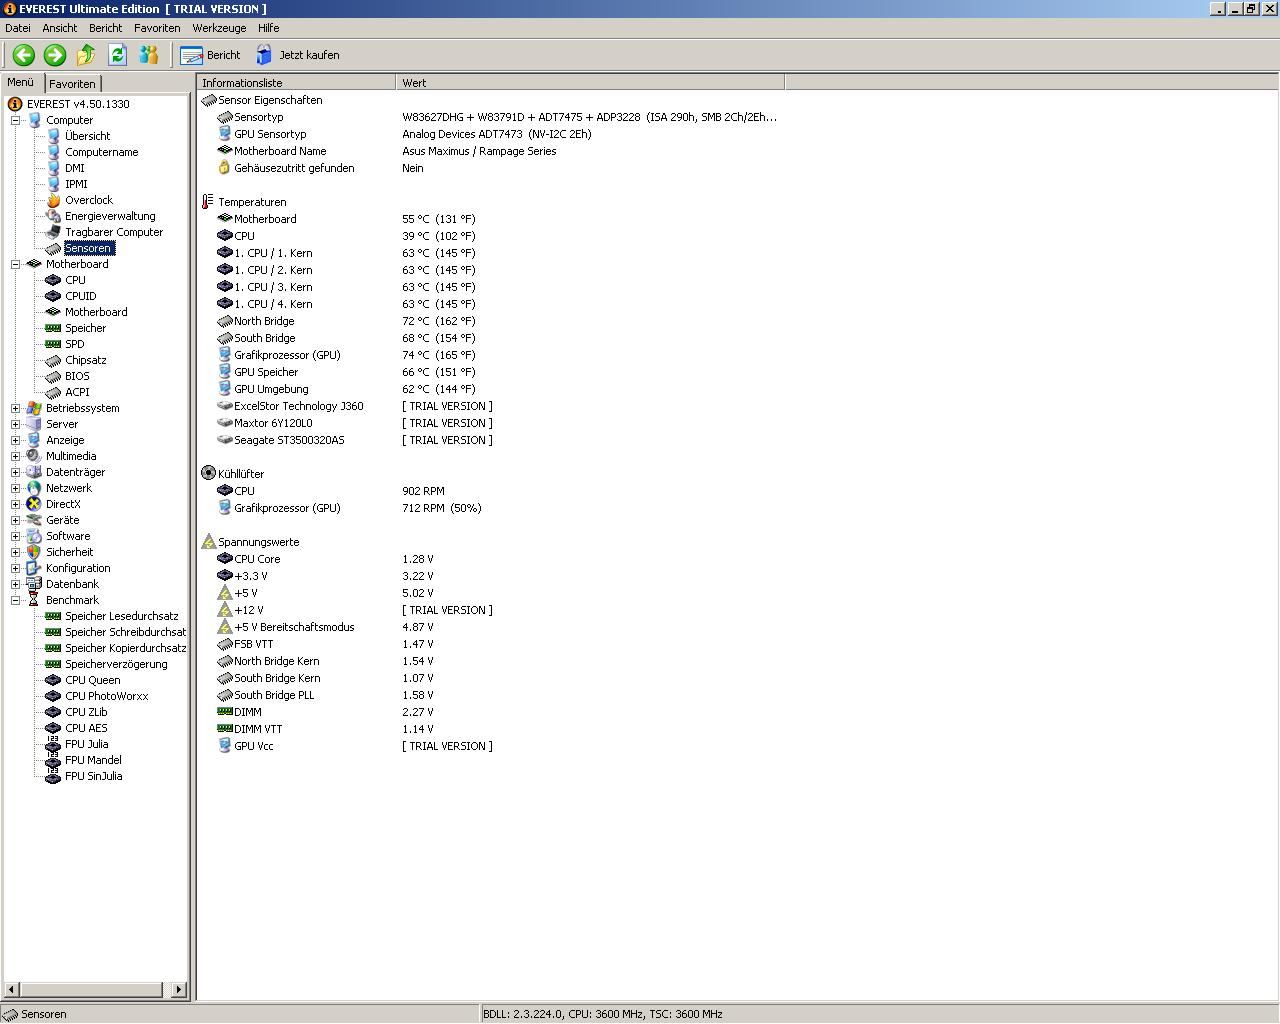The width and height of the screenshot is (1280, 1024).
Task: Open the Bericht report toolbar button
Action: (x=211, y=55)
